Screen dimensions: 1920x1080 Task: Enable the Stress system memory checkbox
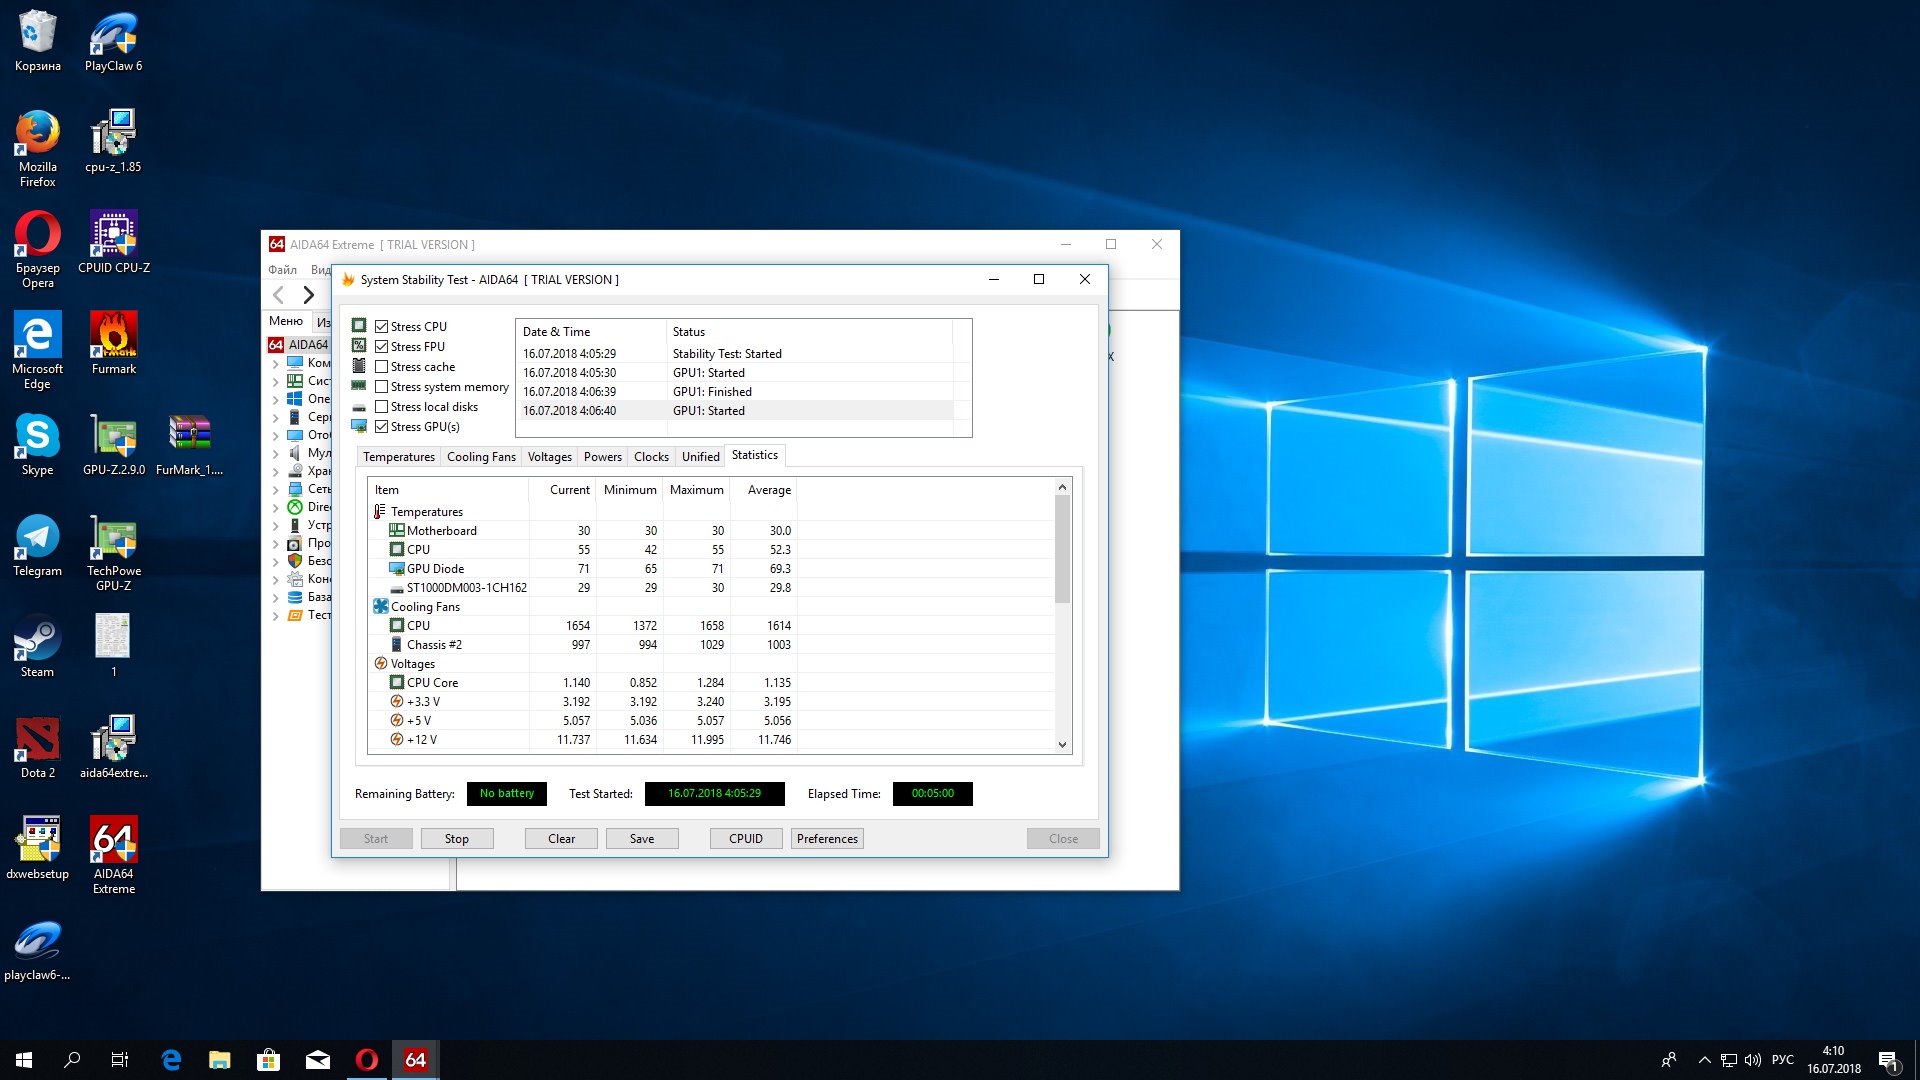381,387
